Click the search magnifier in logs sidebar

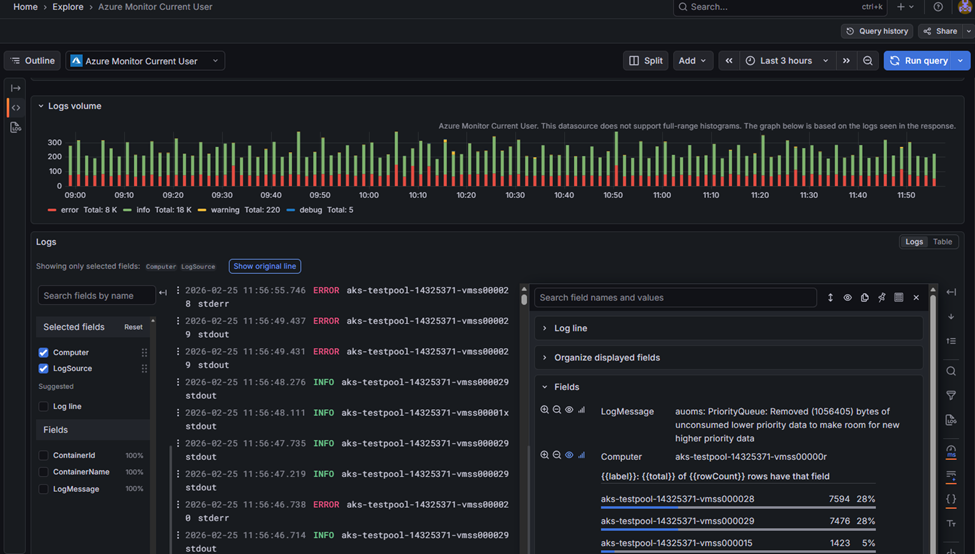tap(951, 371)
